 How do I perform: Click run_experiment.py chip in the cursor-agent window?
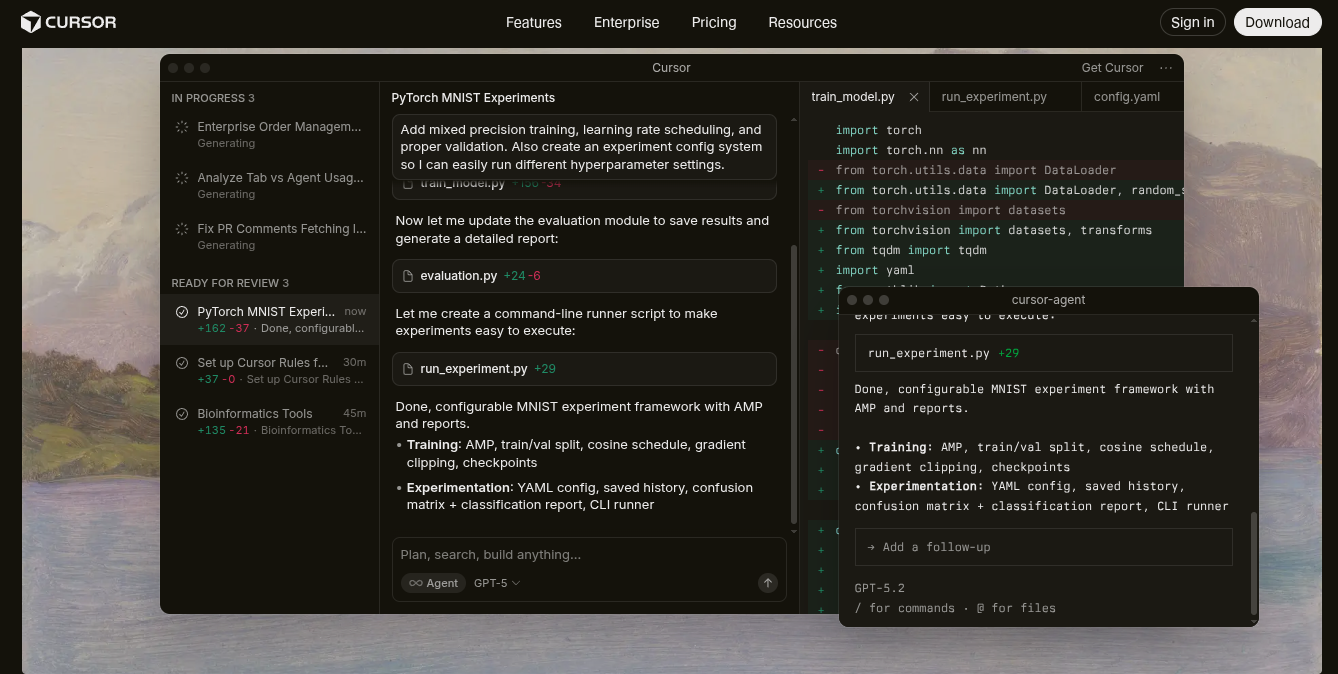tap(1043, 353)
